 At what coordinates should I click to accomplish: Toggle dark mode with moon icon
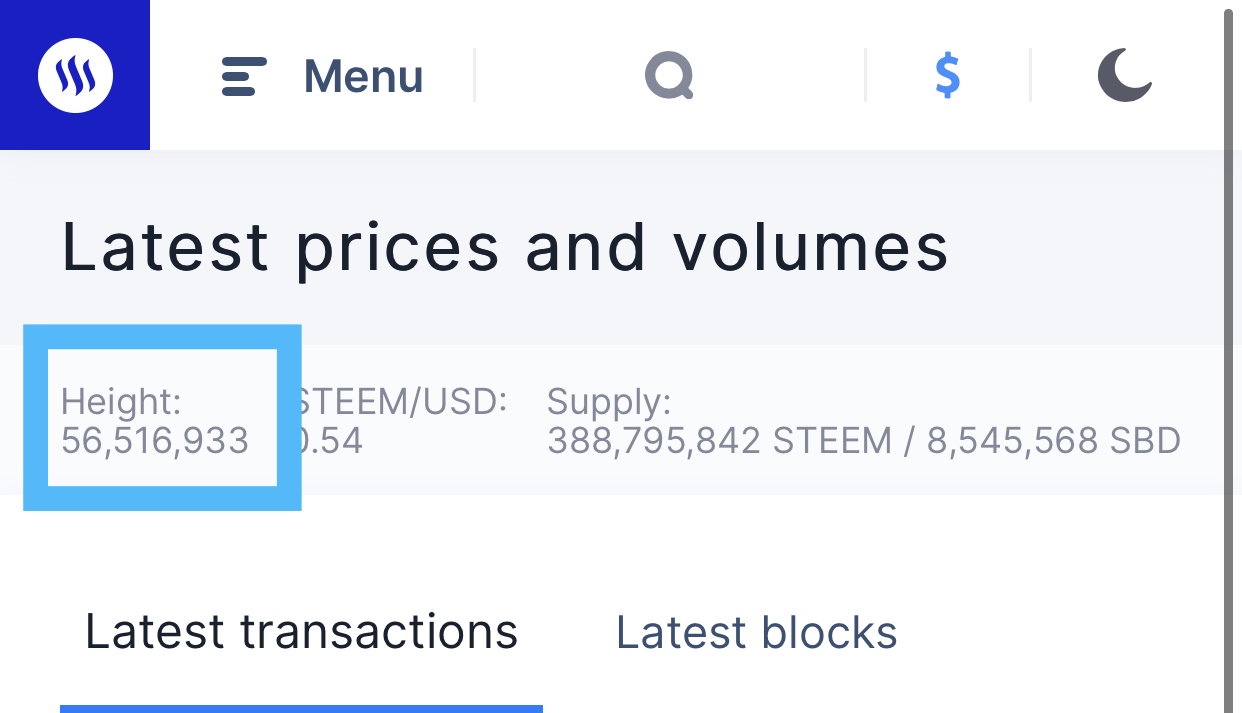(1125, 76)
